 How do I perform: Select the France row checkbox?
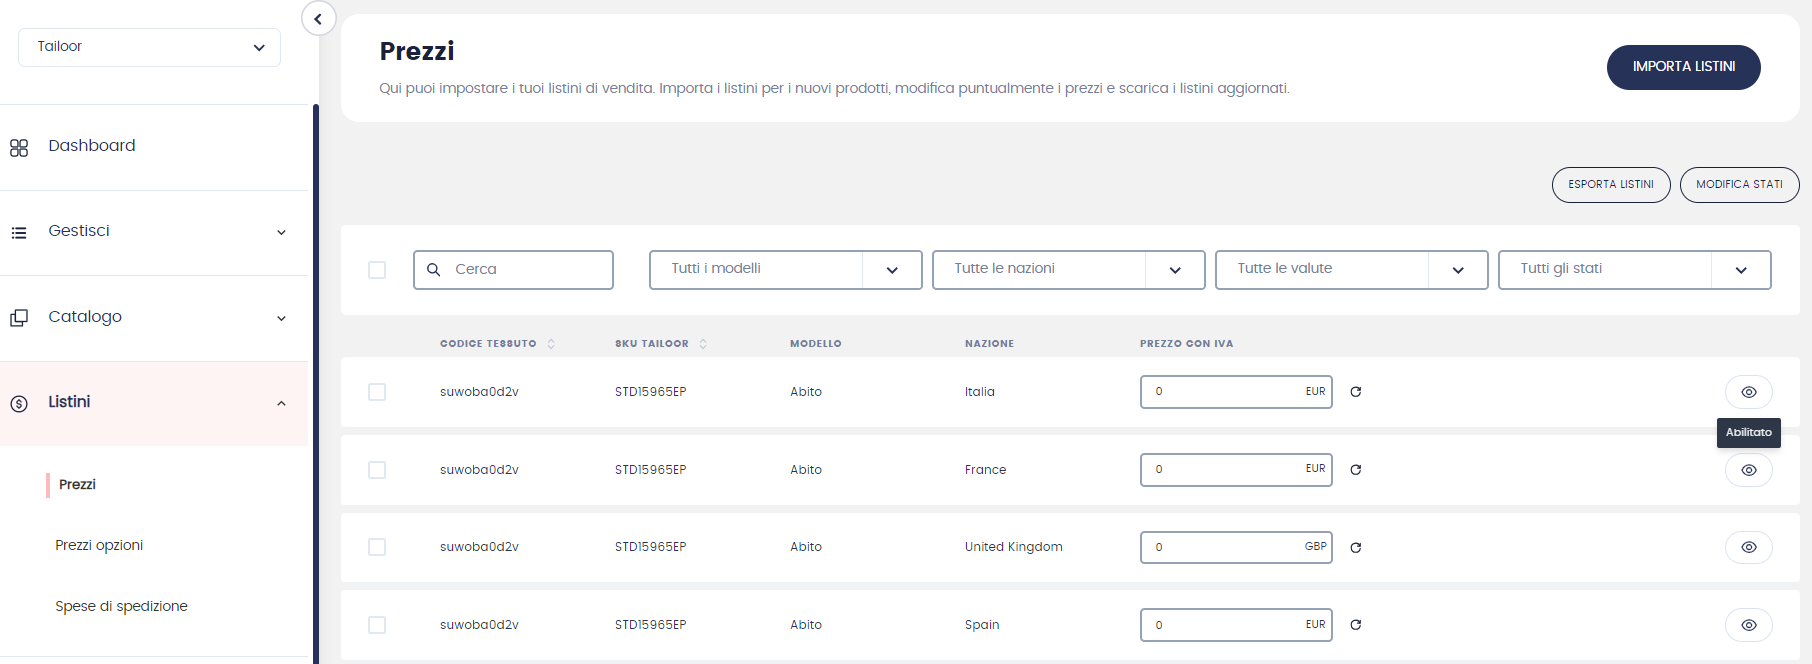[377, 470]
